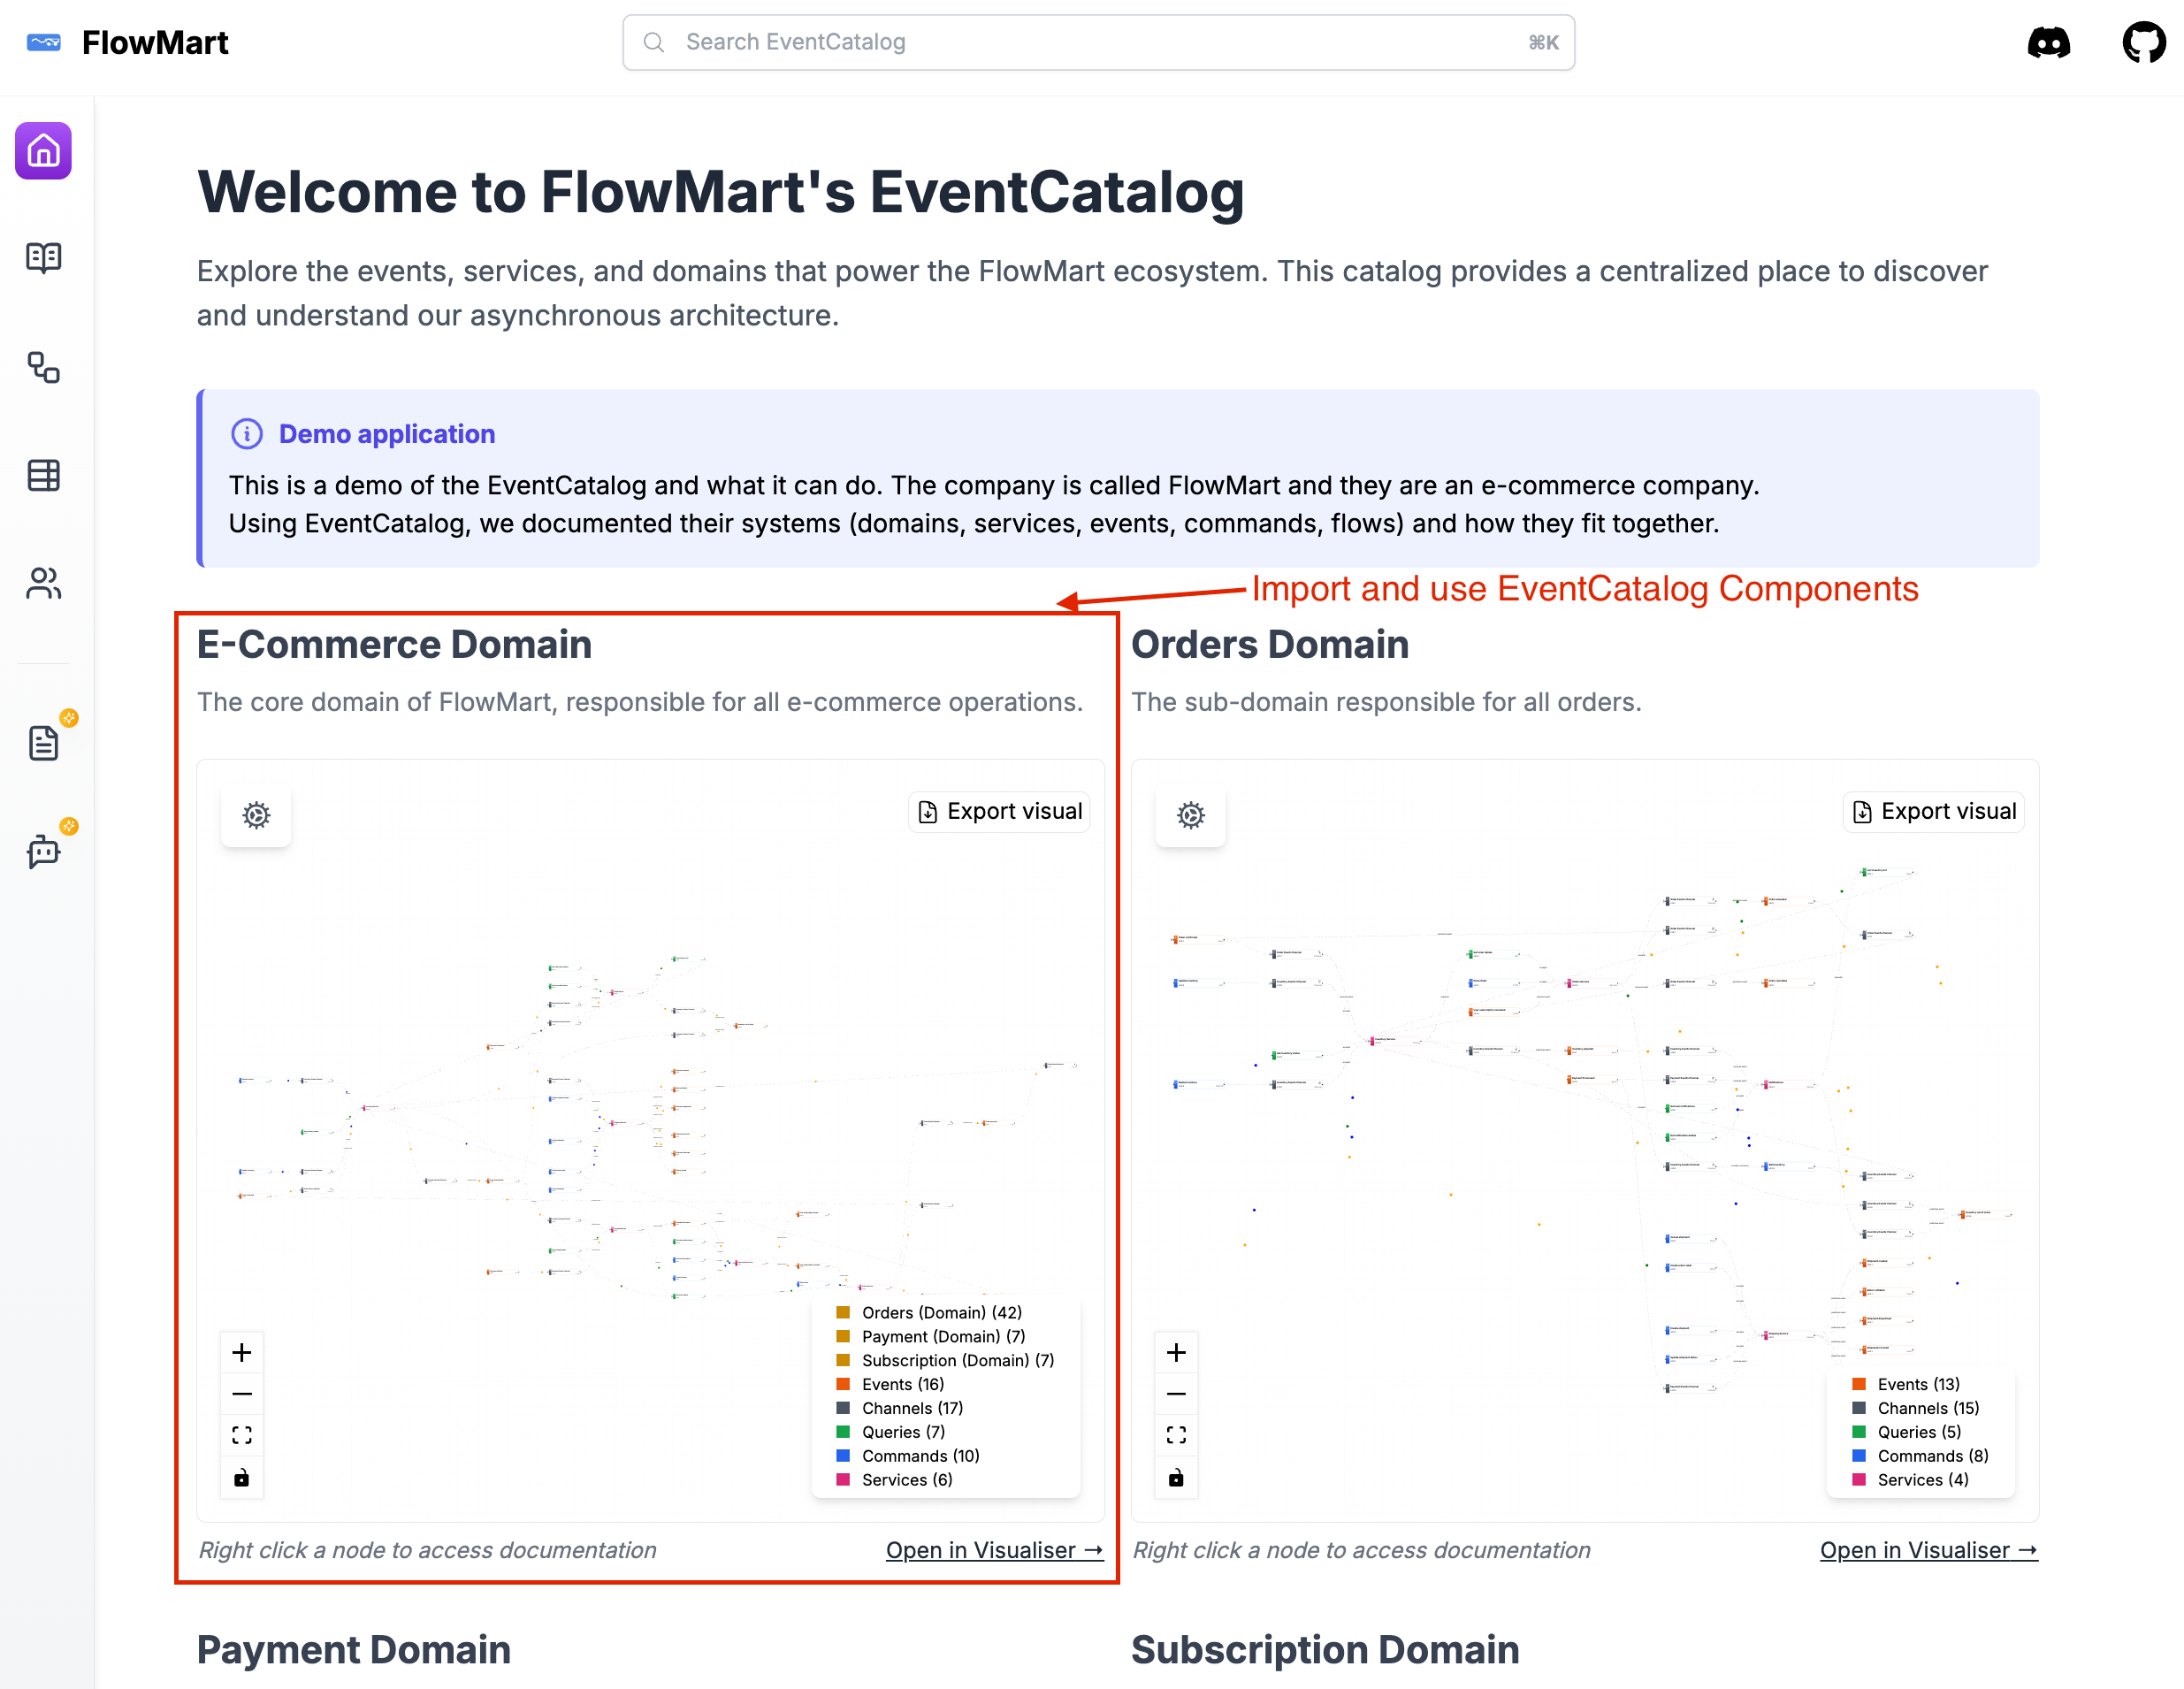Viewport: 2184px width, 1689px height.
Task: Open Orders Domain in Visualiser
Action: pyautogui.click(x=1925, y=1550)
